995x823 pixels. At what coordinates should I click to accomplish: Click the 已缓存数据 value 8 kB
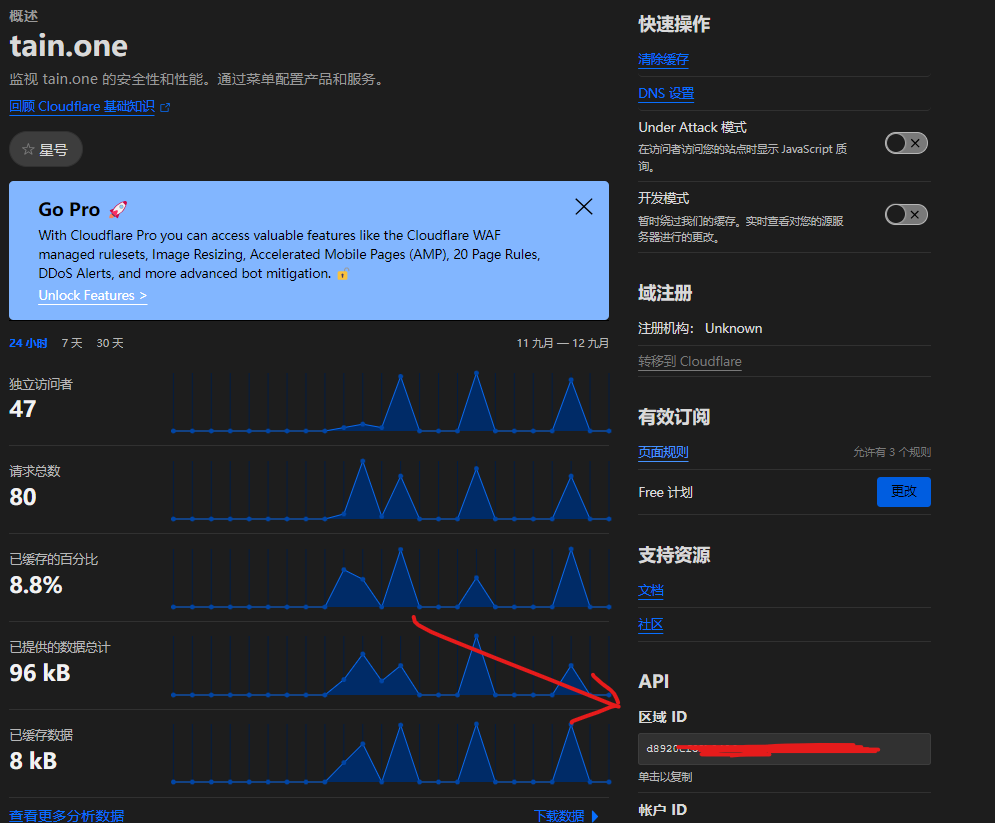(x=33, y=761)
